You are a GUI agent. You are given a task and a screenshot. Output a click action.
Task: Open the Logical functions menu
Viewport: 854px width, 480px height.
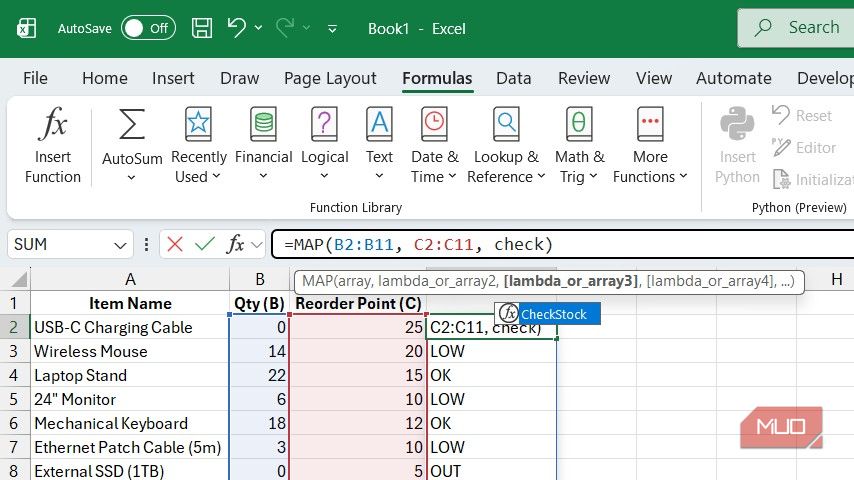325,145
